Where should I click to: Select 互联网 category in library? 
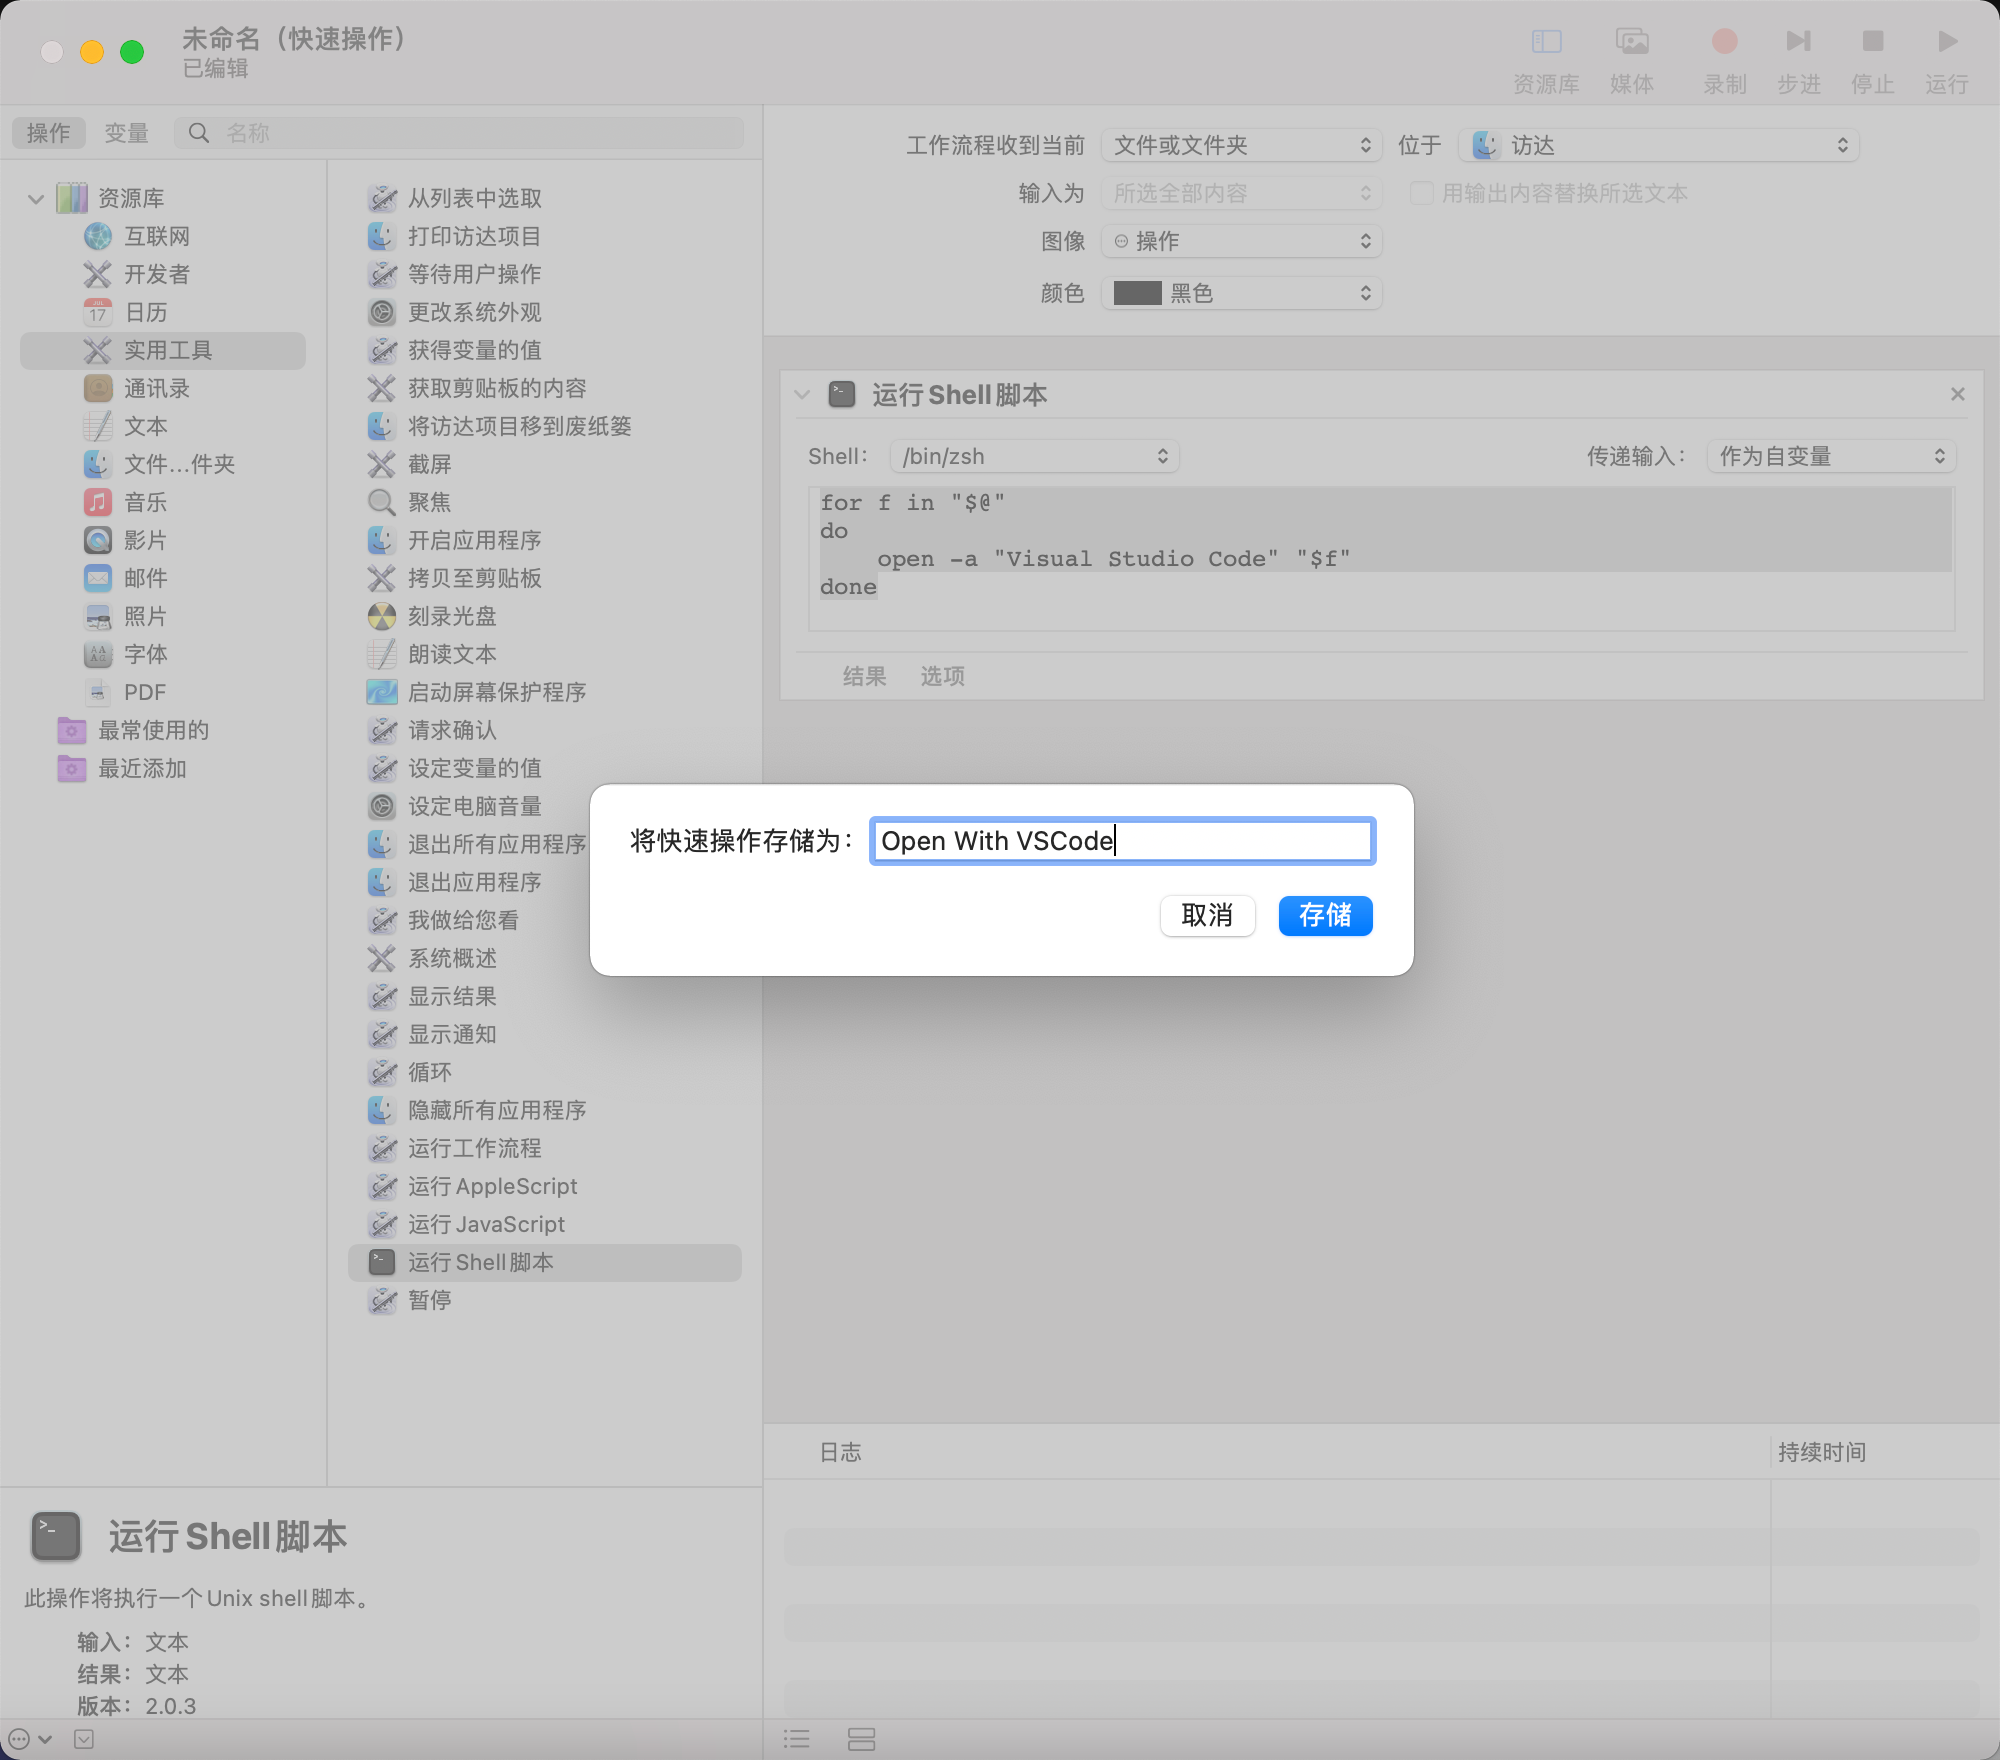tap(156, 237)
